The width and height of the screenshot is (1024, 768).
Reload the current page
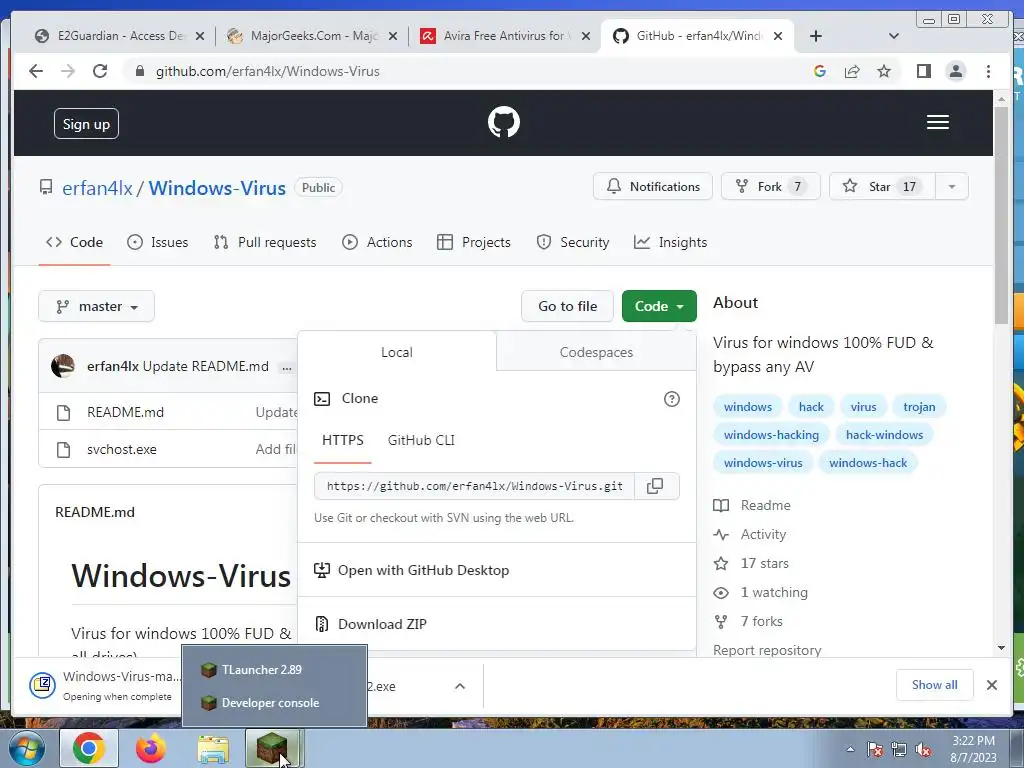100,71
